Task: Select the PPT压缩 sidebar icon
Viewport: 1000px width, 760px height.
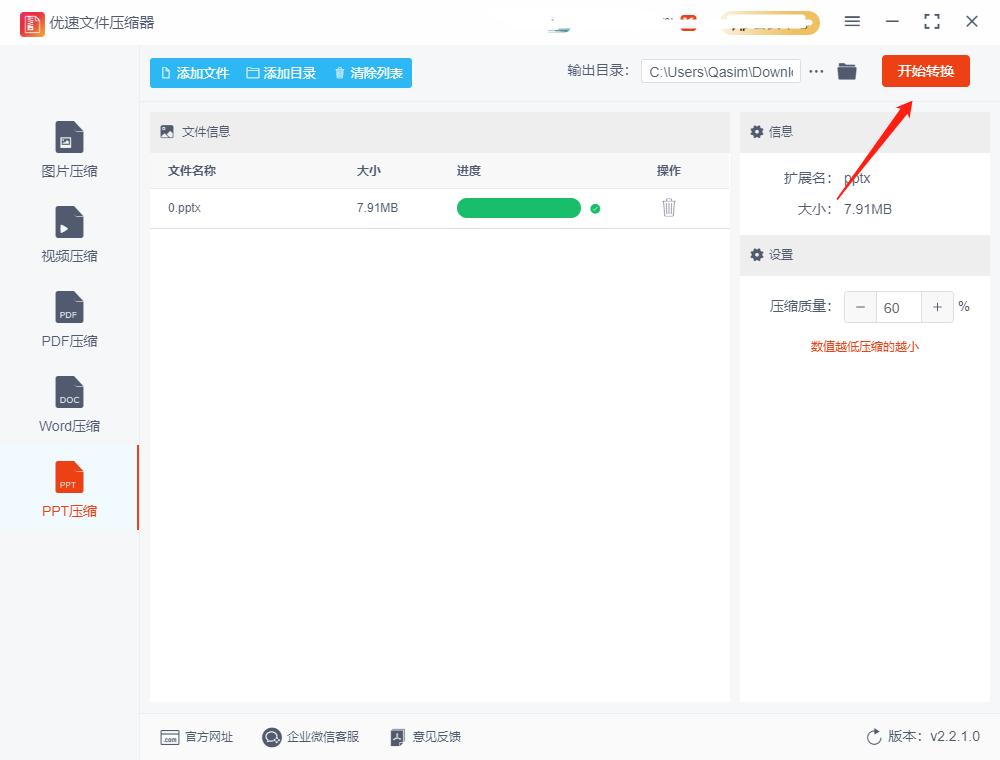Action: click(x=68, y=488)
